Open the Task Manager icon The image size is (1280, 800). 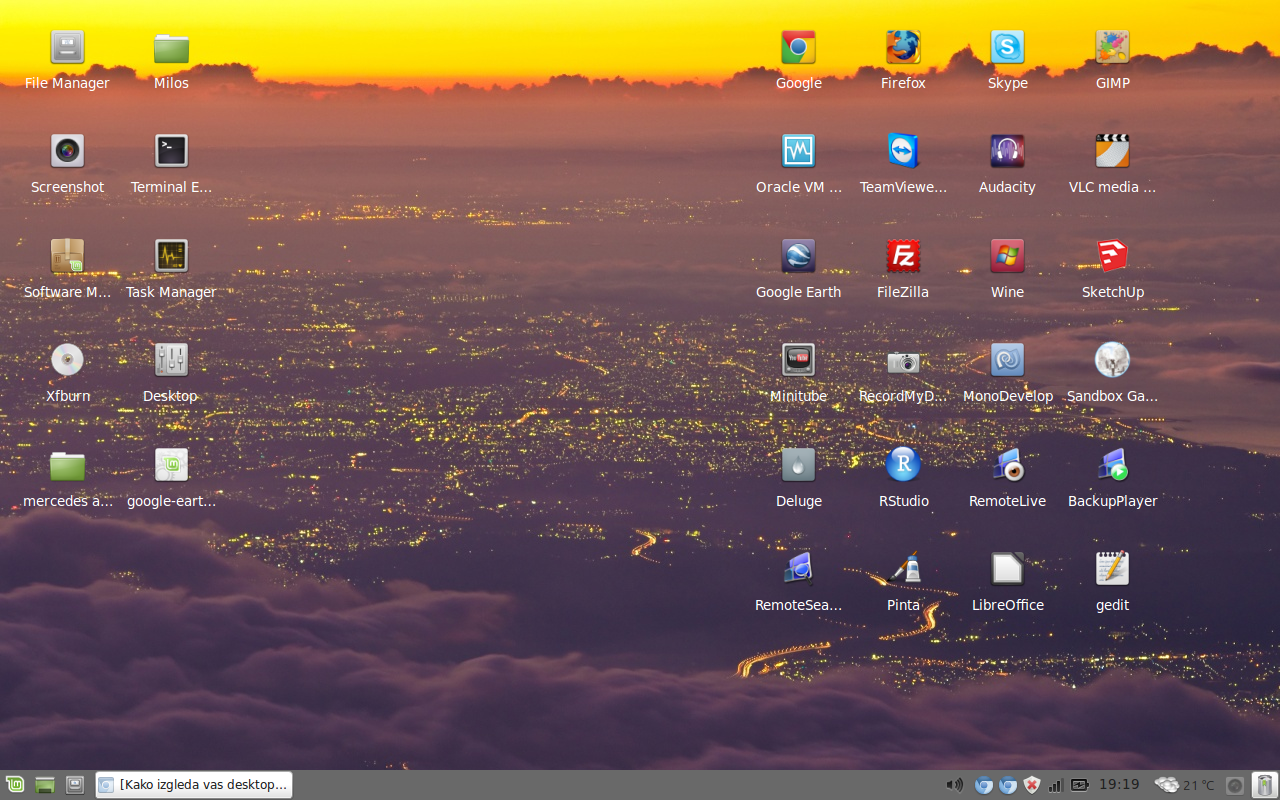(x=171, y=256)
